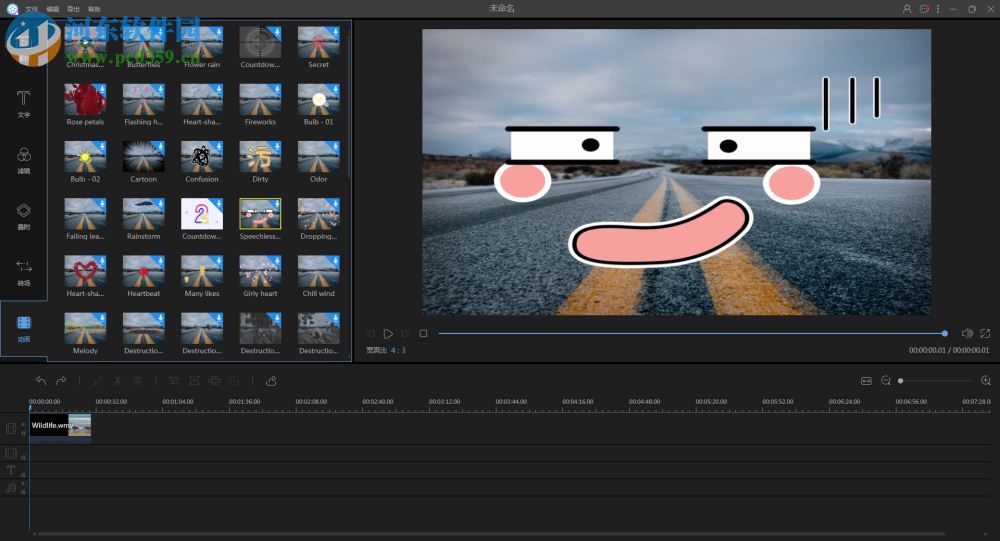This screenshot has height=541, width=1000.
Task: Click the undo arrow in timeline toolbar
Action: point(41,381)
